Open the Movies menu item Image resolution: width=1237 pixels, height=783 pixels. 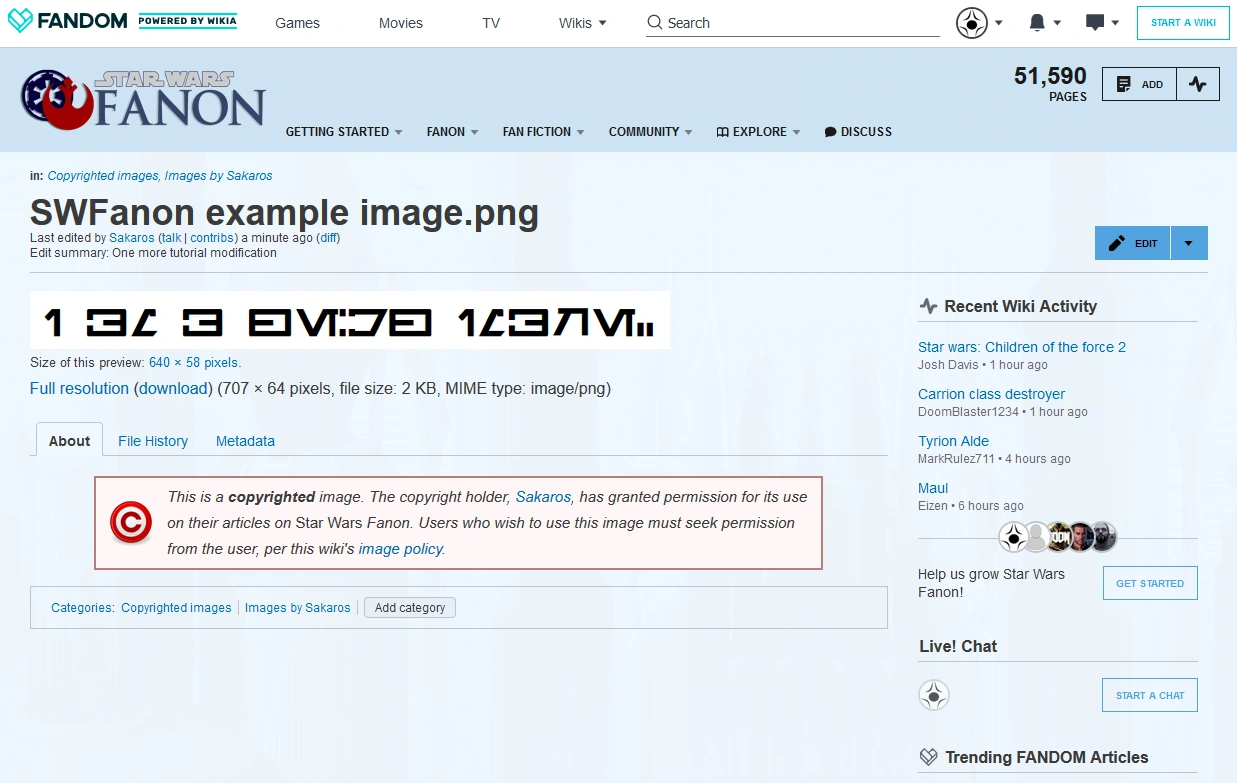(401, 23)
